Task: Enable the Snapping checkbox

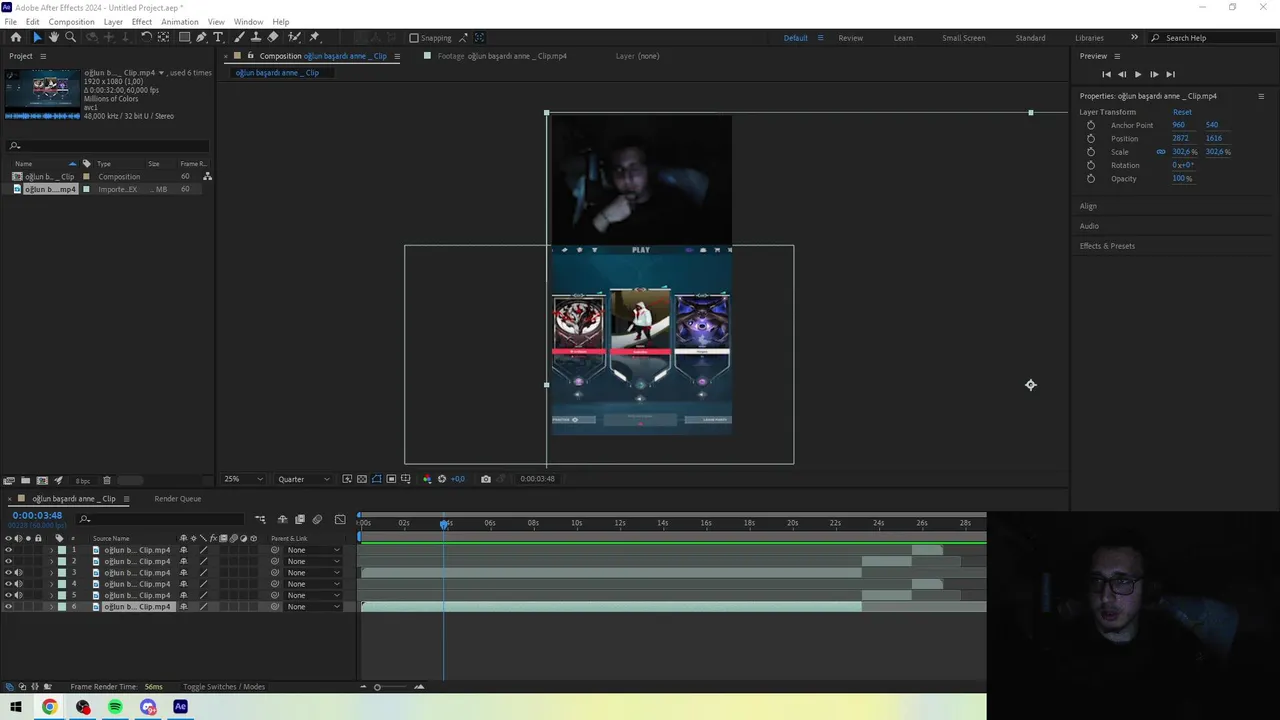Action: point(414,38)
